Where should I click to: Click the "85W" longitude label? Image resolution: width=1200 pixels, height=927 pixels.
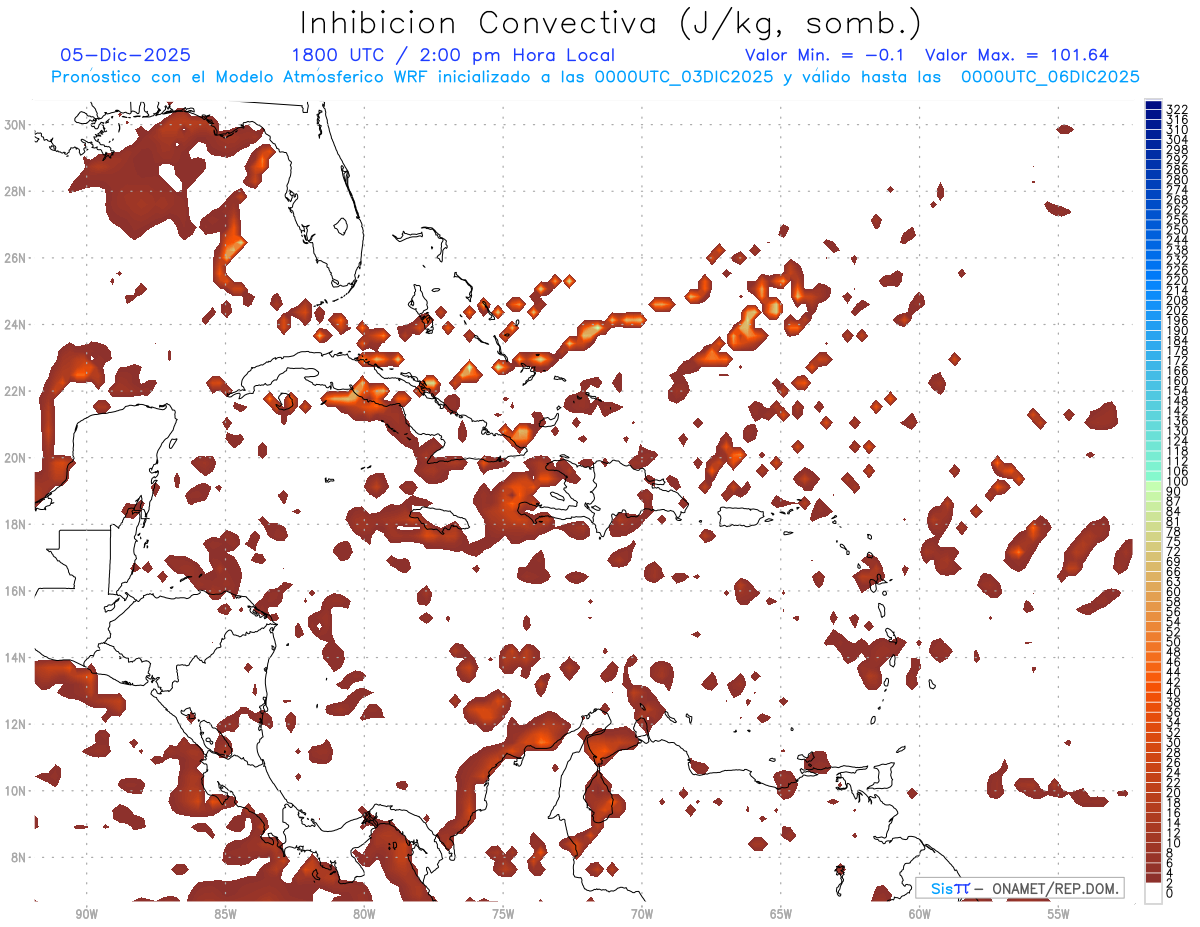[x=225, y=914]
